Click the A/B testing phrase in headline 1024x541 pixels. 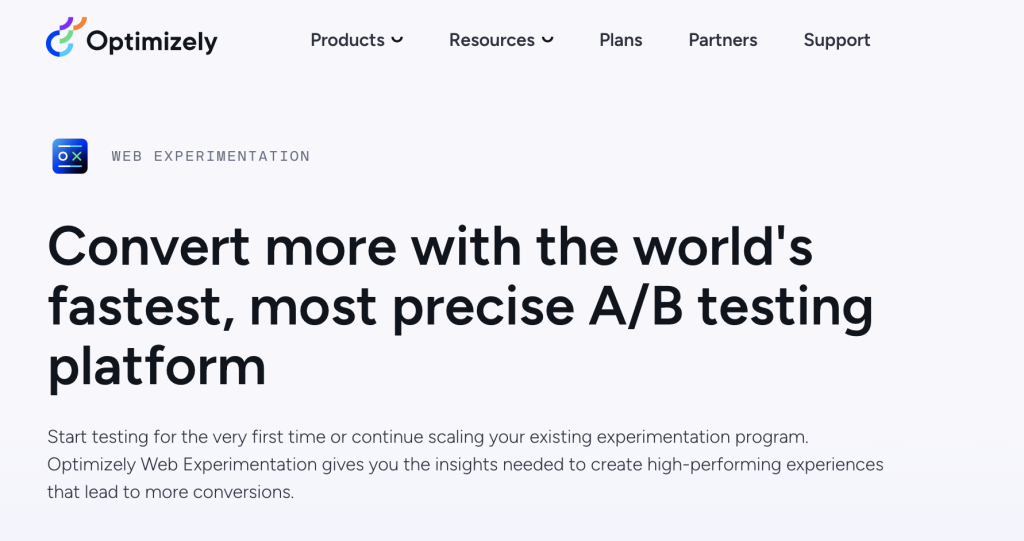click(731, 306)
